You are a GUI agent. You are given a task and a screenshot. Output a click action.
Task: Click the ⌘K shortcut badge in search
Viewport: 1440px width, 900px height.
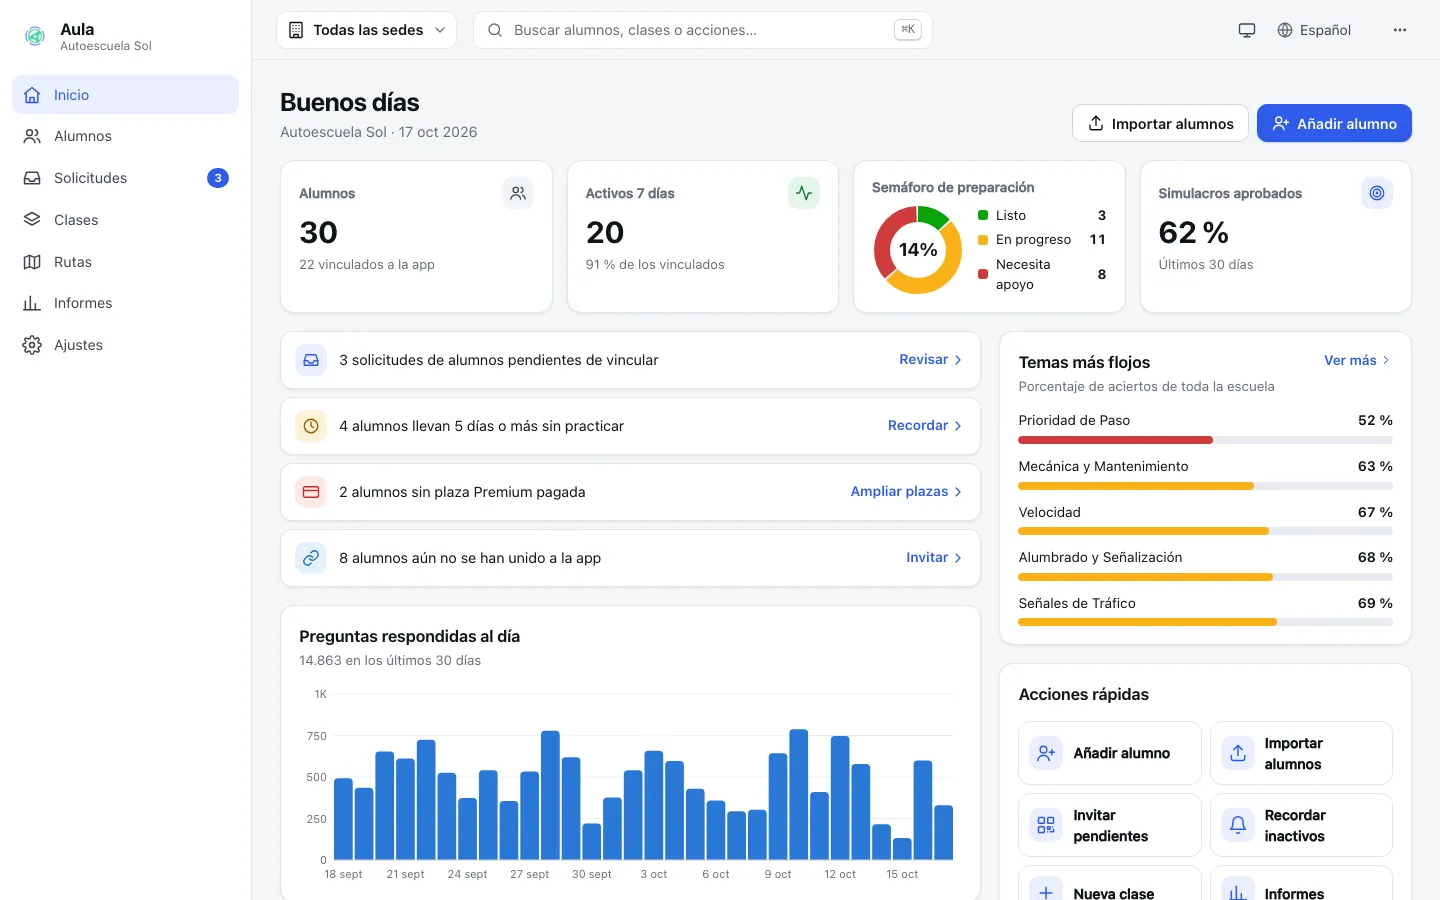pyautogui.click(x=908, y=30)
